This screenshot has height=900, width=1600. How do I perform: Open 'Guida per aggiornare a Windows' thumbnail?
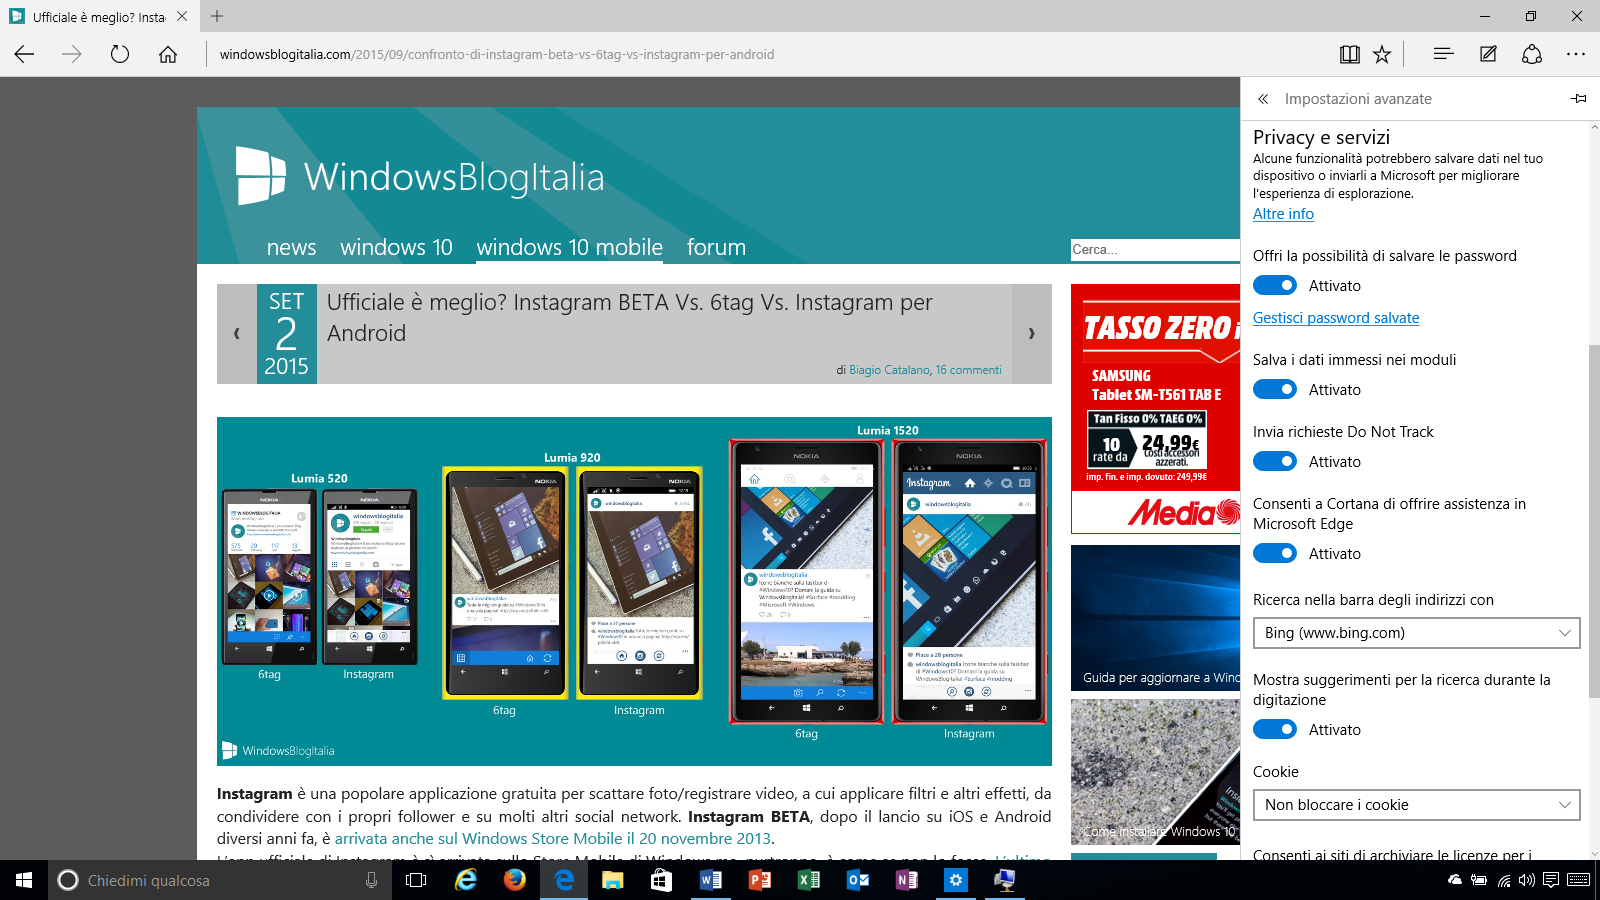pos(1155,618)
